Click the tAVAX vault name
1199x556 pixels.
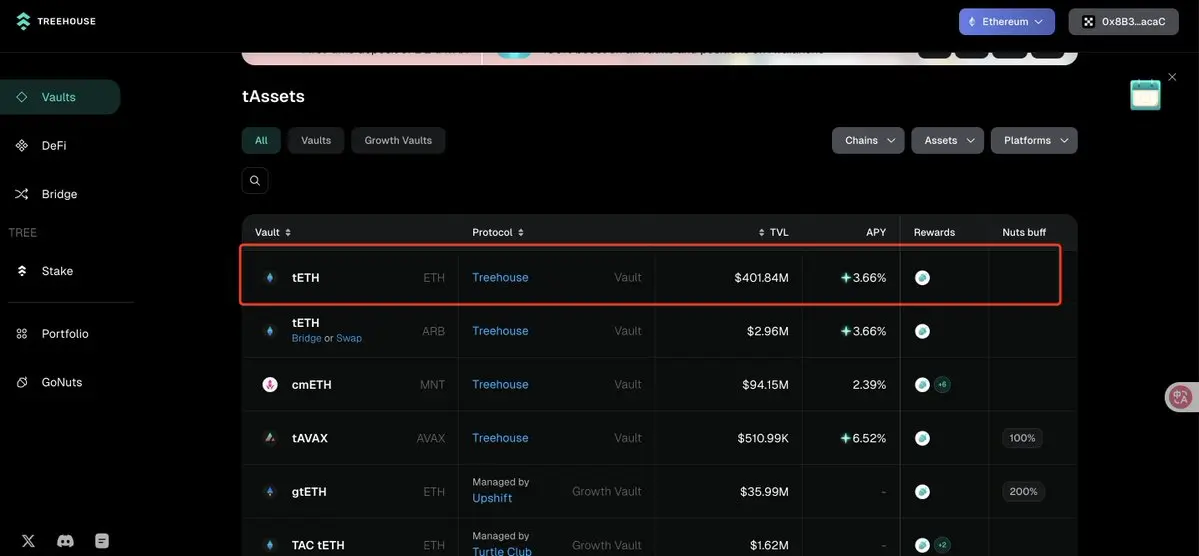[310, 438]
